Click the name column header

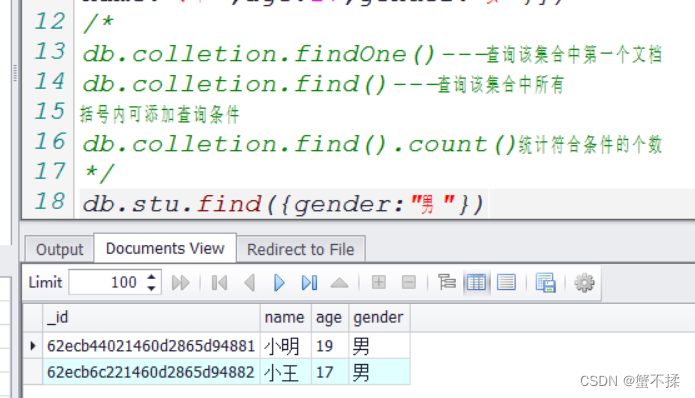pyautogui.click(x=285, y=317)
